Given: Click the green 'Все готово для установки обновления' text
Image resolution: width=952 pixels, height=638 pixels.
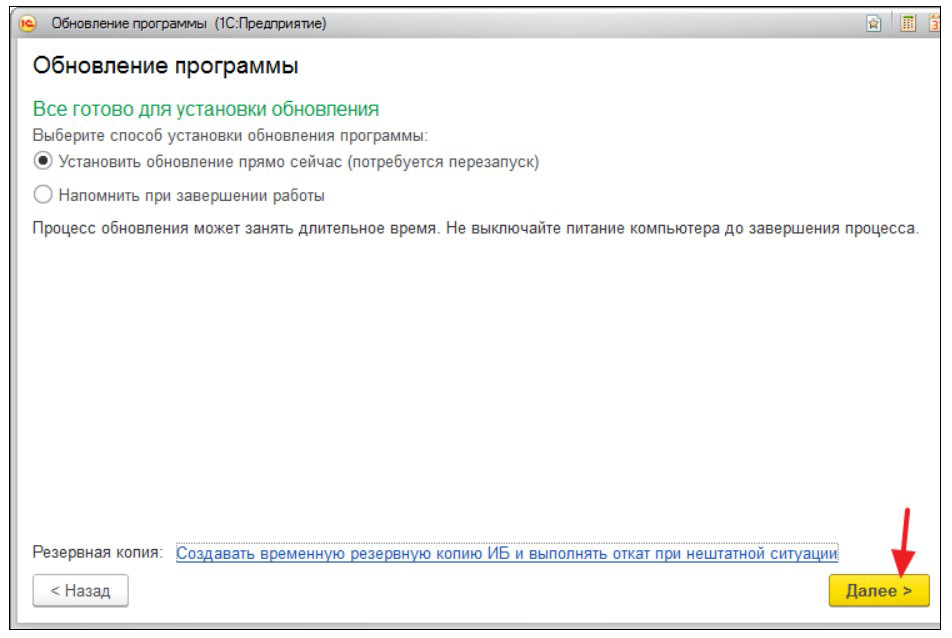Looking at the screenshot, I should point(206,109).
